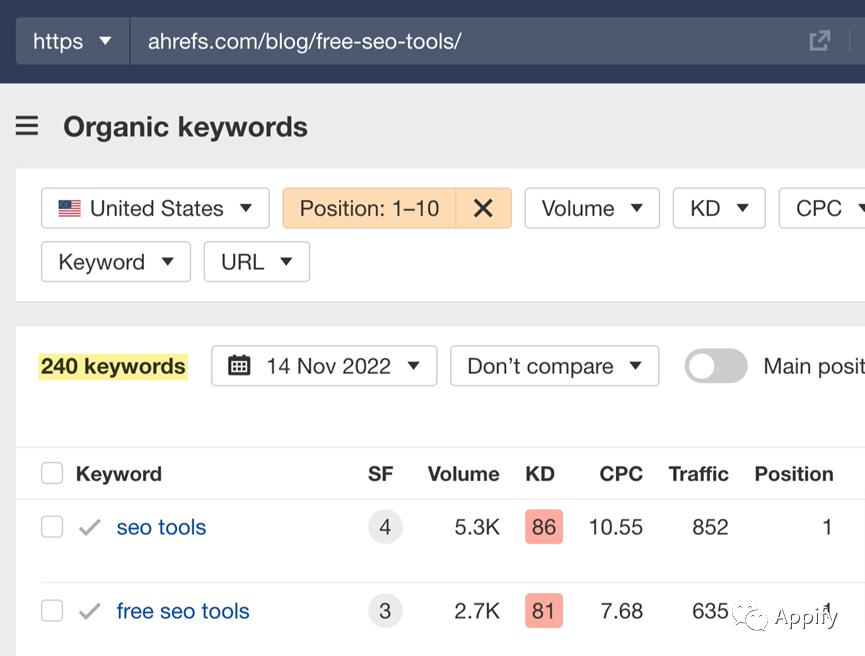Click the calendar icon beside 14 Nov 2022

coord(239,366)
